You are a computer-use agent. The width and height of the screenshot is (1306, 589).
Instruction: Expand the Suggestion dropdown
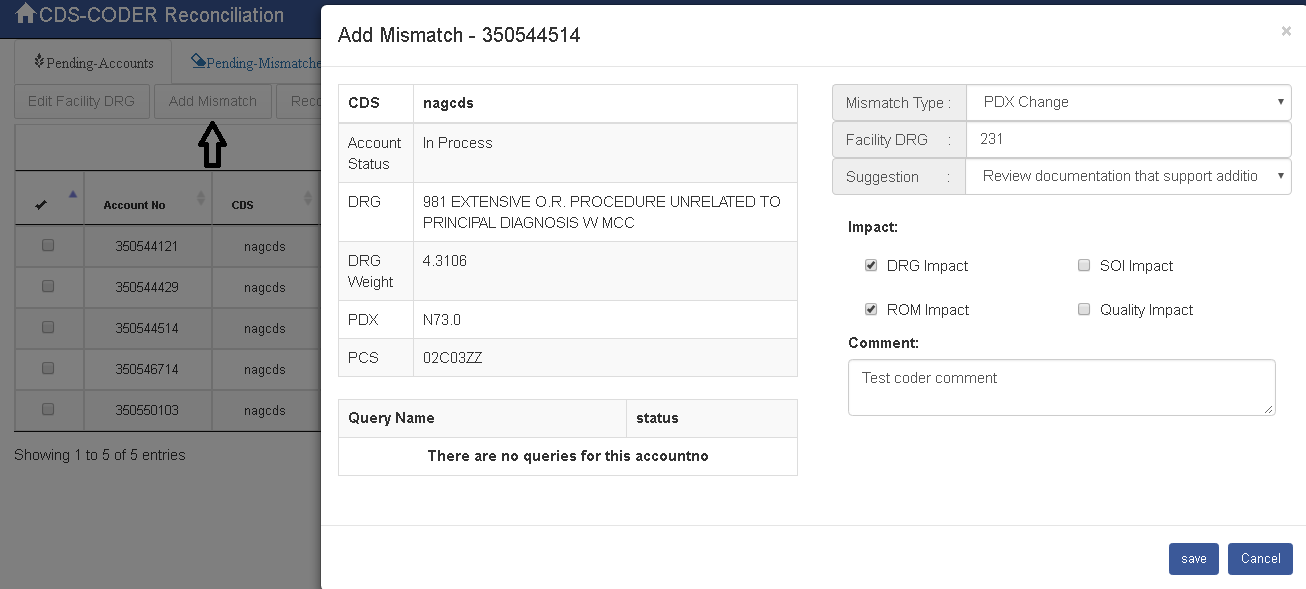1129,176
